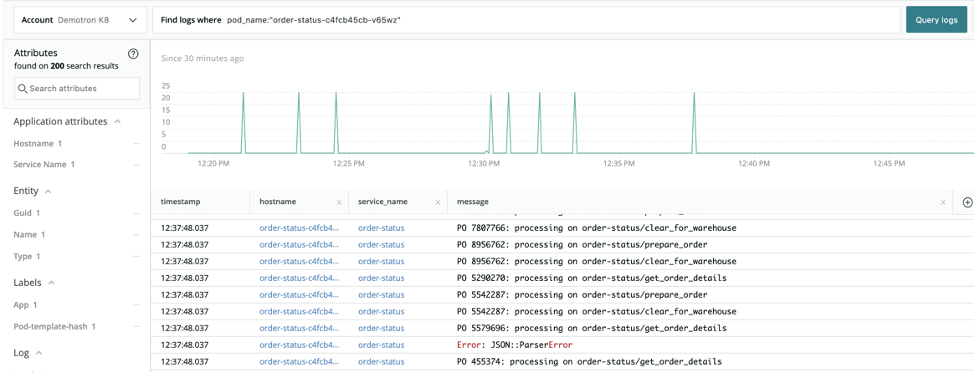Remove the message column with its X
974x372 pixels.
point(943,202)
